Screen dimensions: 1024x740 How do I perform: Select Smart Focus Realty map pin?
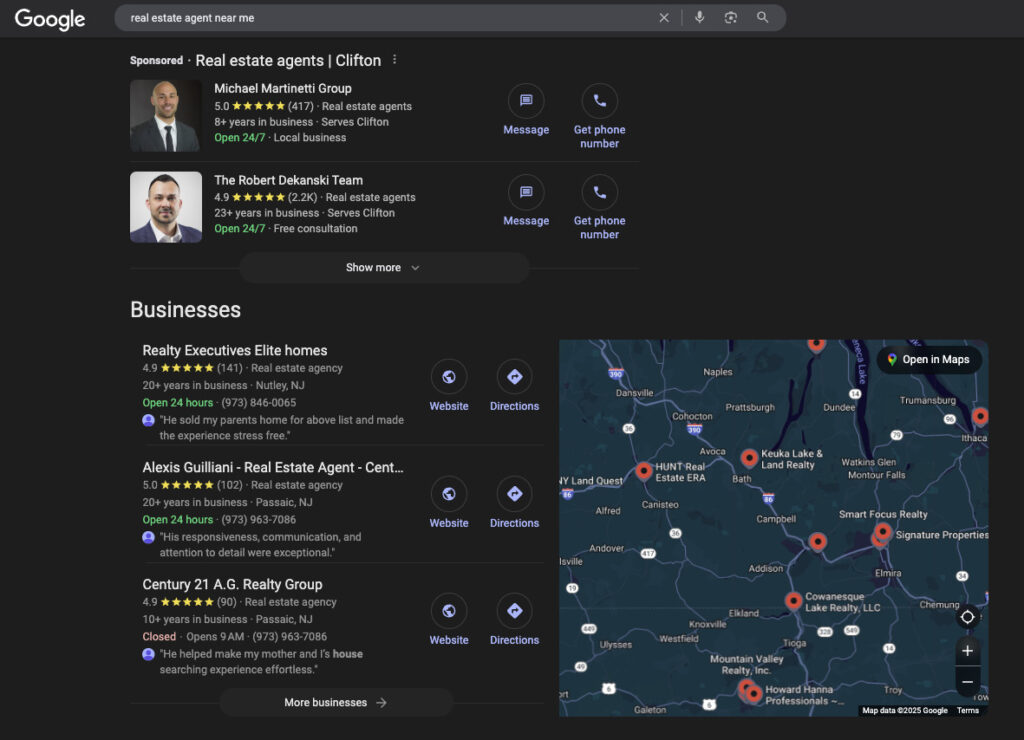pyautogui.click(x=883, y=531)
